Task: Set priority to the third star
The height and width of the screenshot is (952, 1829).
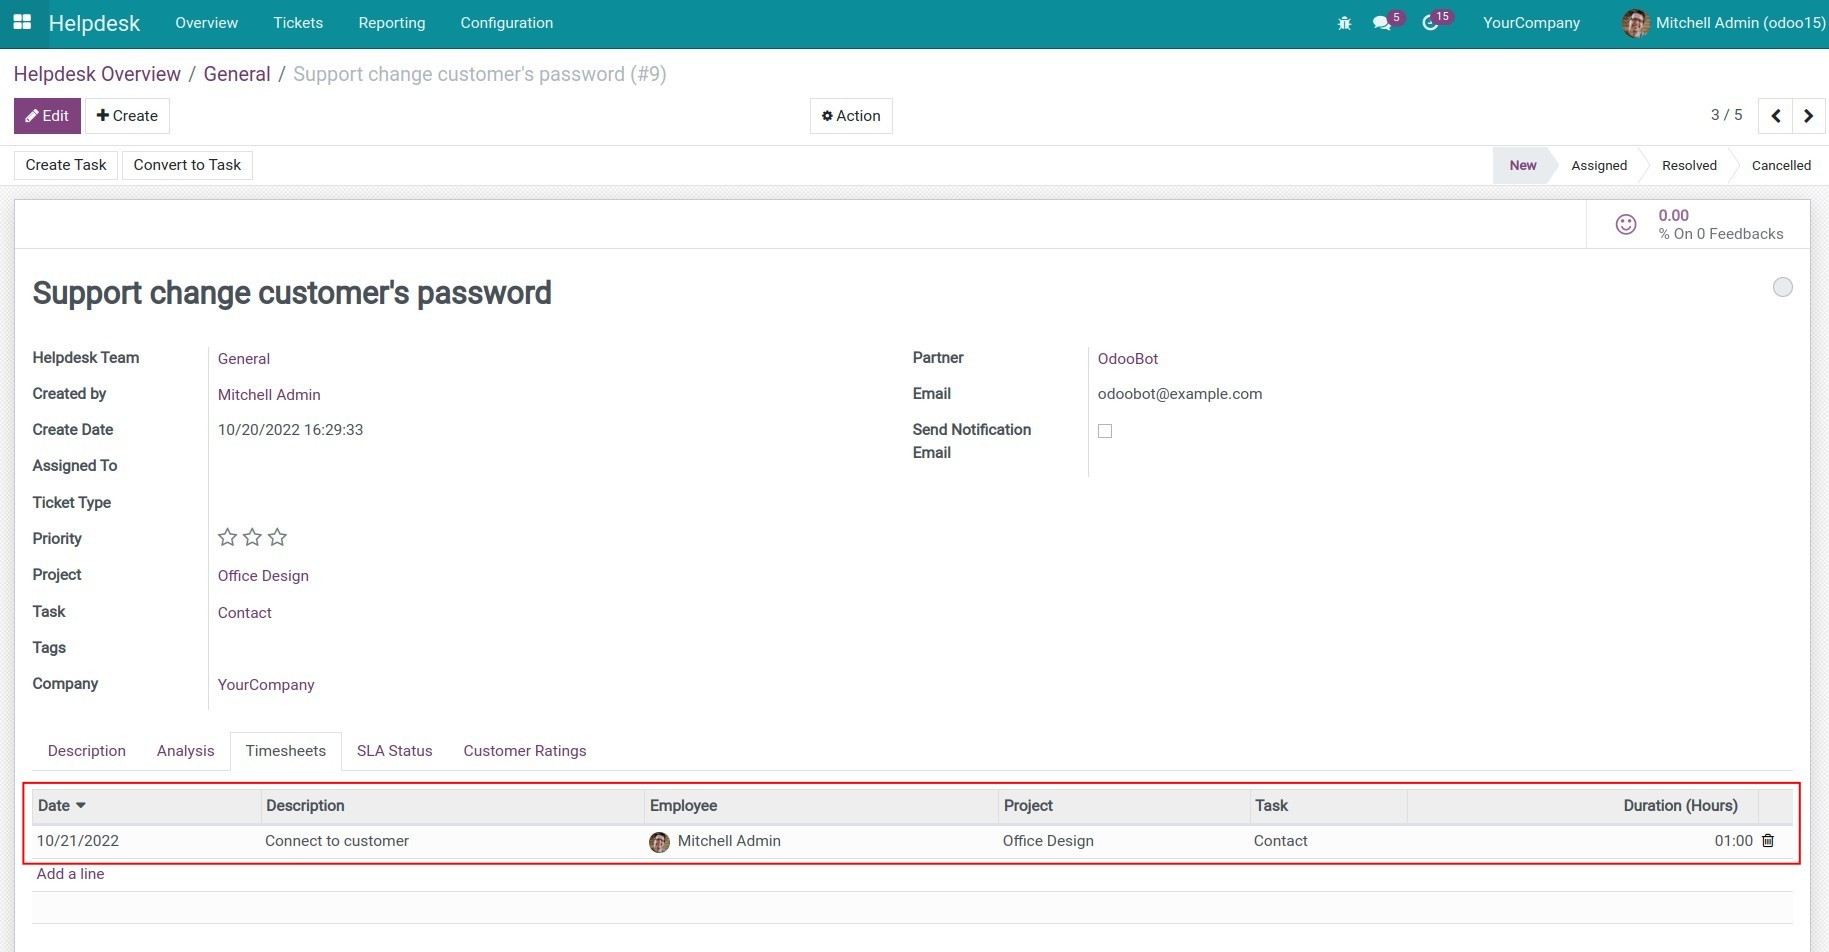Action: click(278, 538)
